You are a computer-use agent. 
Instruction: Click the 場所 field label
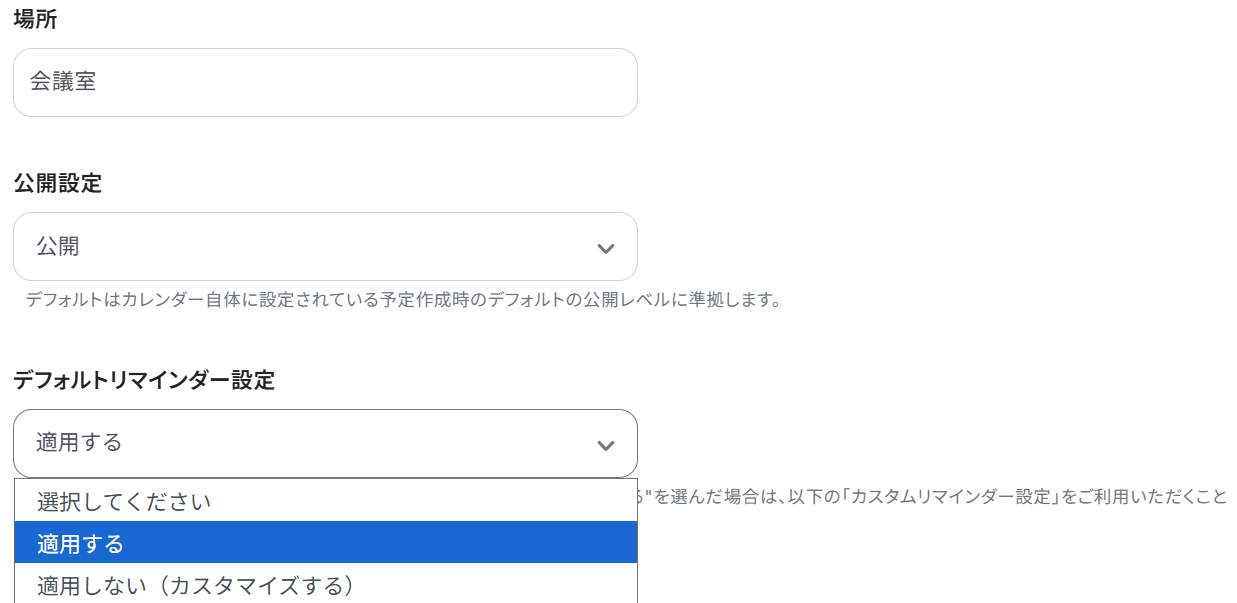35,19
